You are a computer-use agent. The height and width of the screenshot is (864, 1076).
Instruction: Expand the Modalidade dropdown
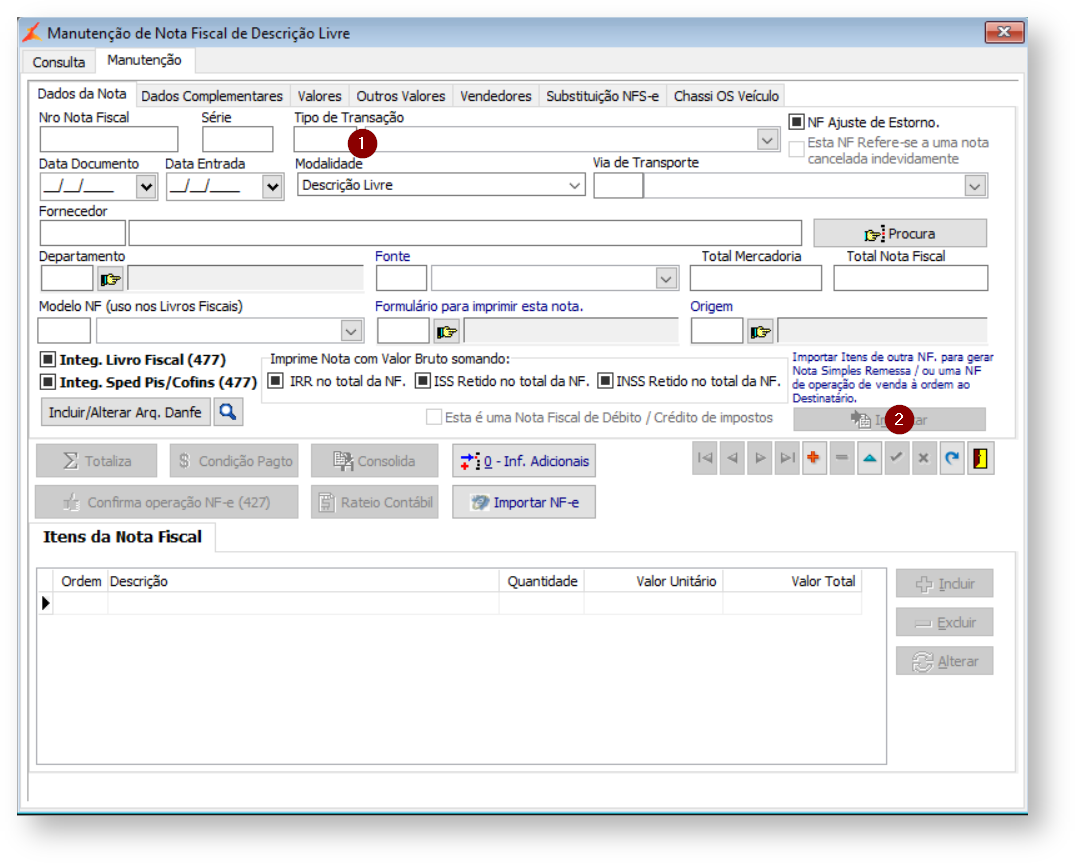[x=574, y=185]
